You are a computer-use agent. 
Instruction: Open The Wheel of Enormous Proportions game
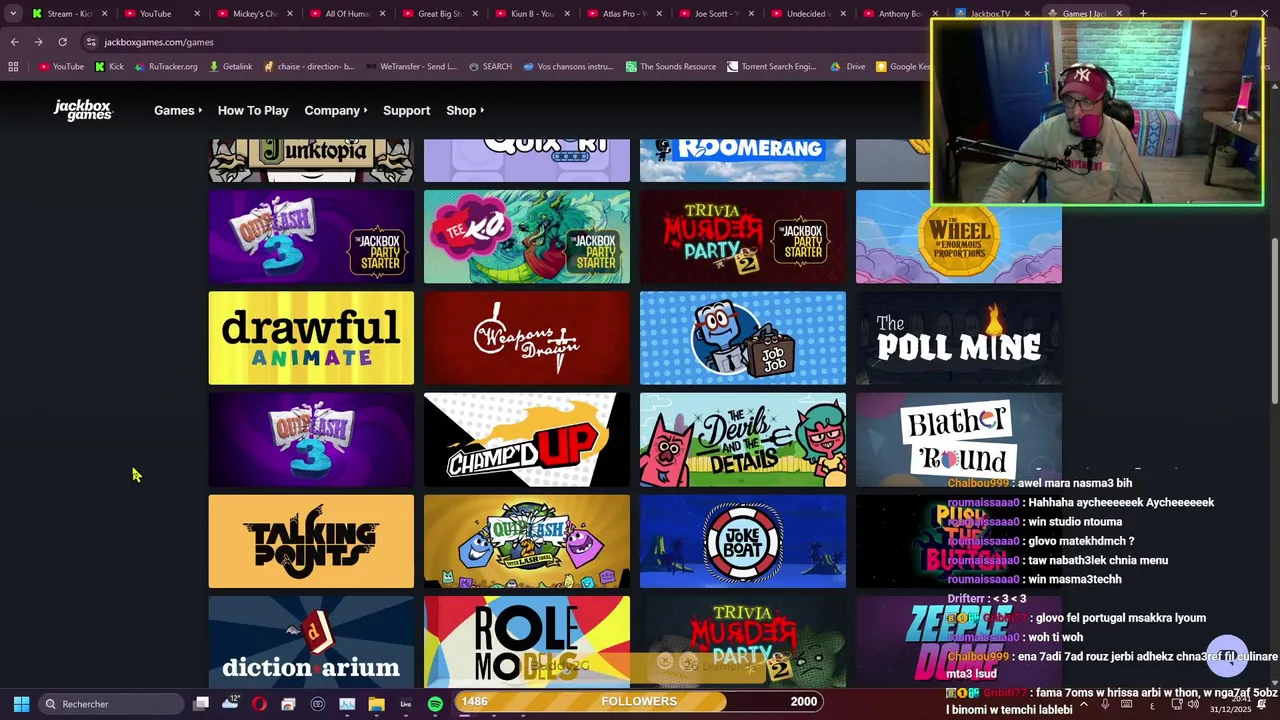[959, 237]
